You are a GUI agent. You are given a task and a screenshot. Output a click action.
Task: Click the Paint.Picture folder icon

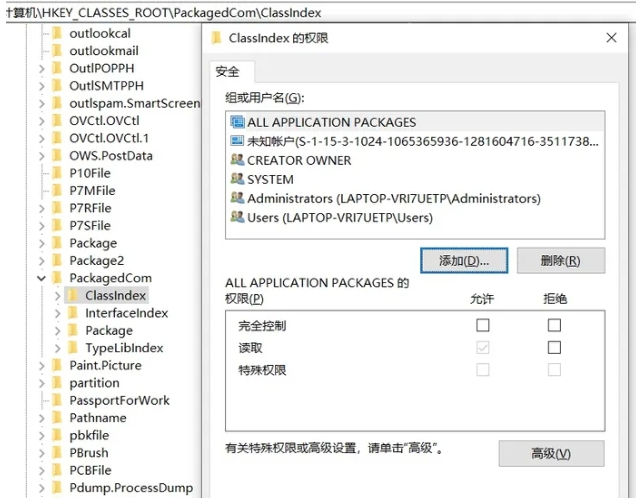58,365
